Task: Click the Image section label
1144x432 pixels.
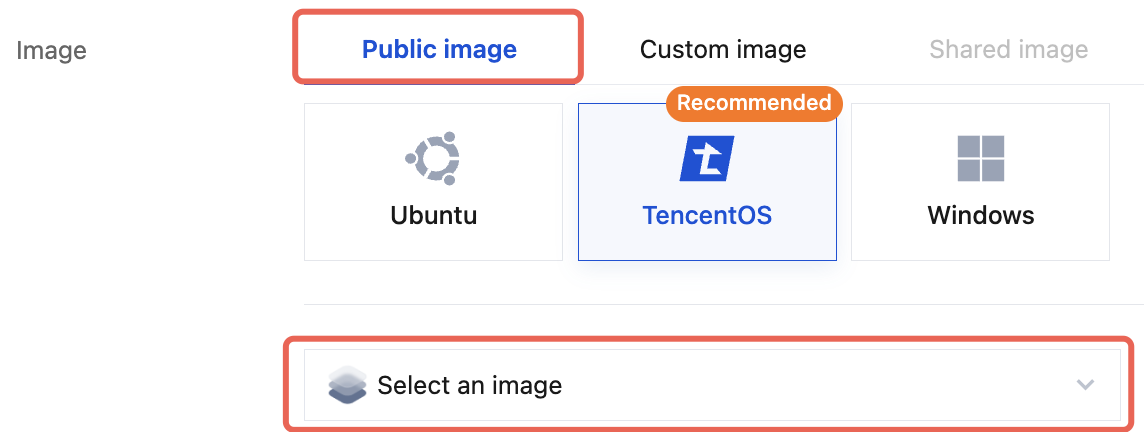Action: pyautogui.click(x=51, y=50)
